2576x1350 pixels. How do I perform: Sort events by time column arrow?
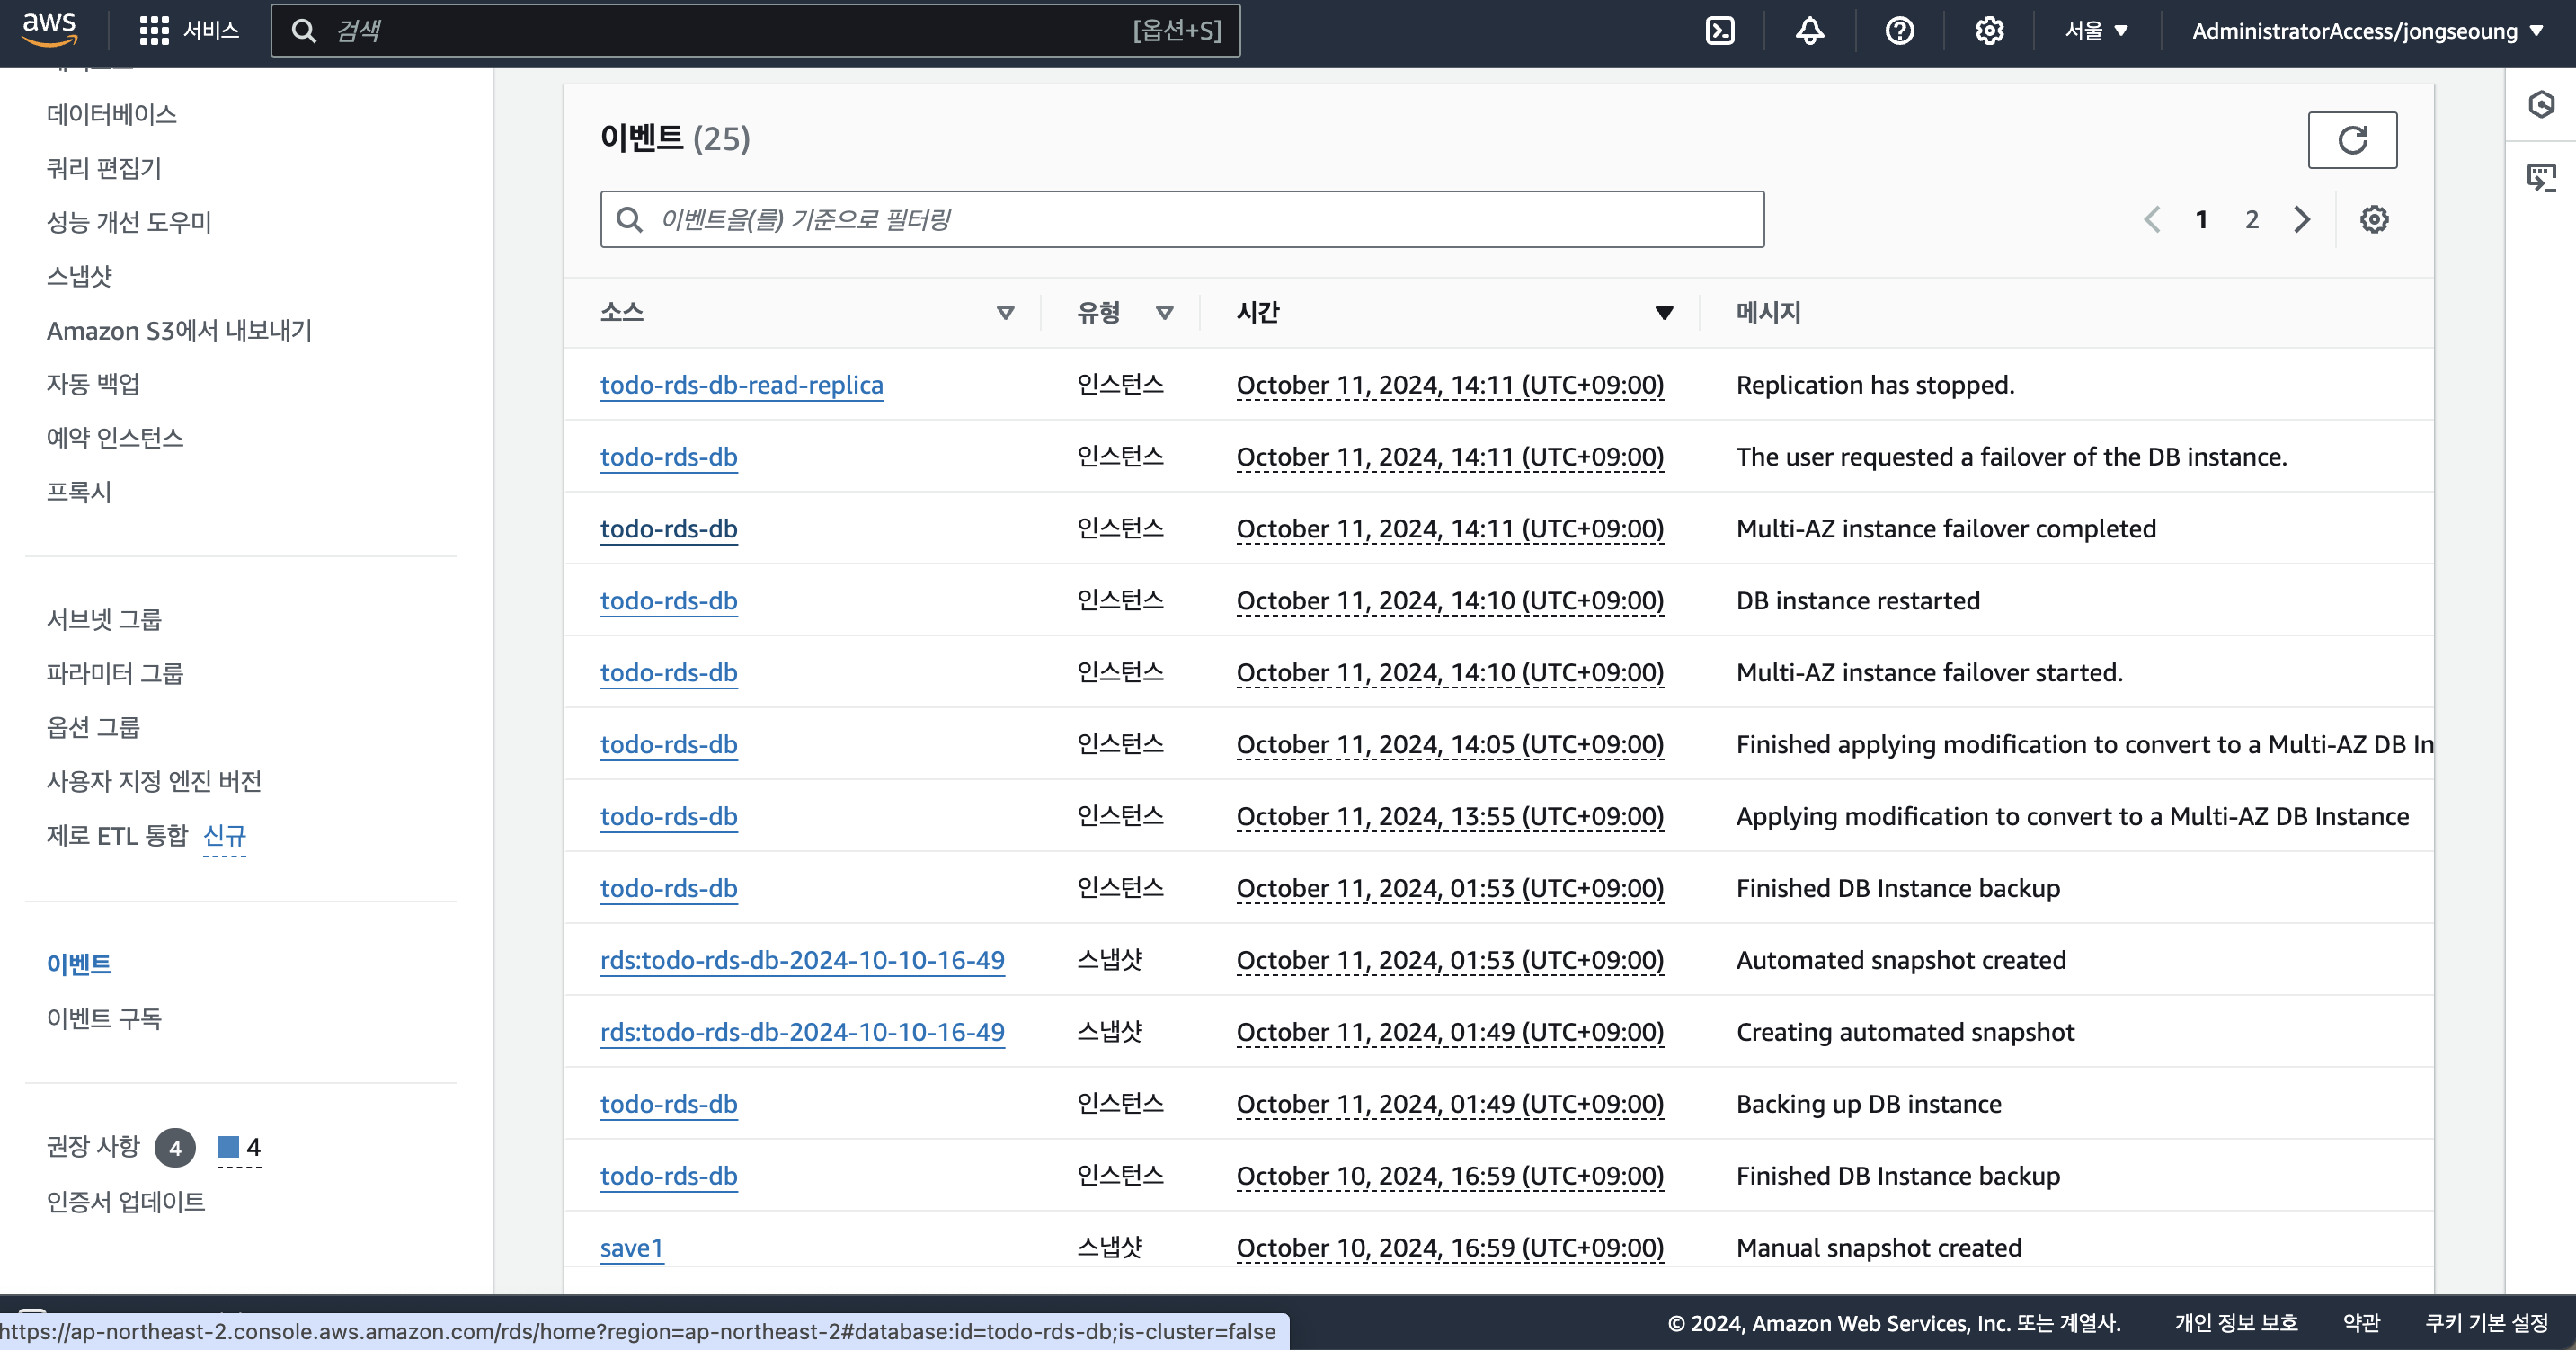pyautogui.click(x=1664, y=313)
